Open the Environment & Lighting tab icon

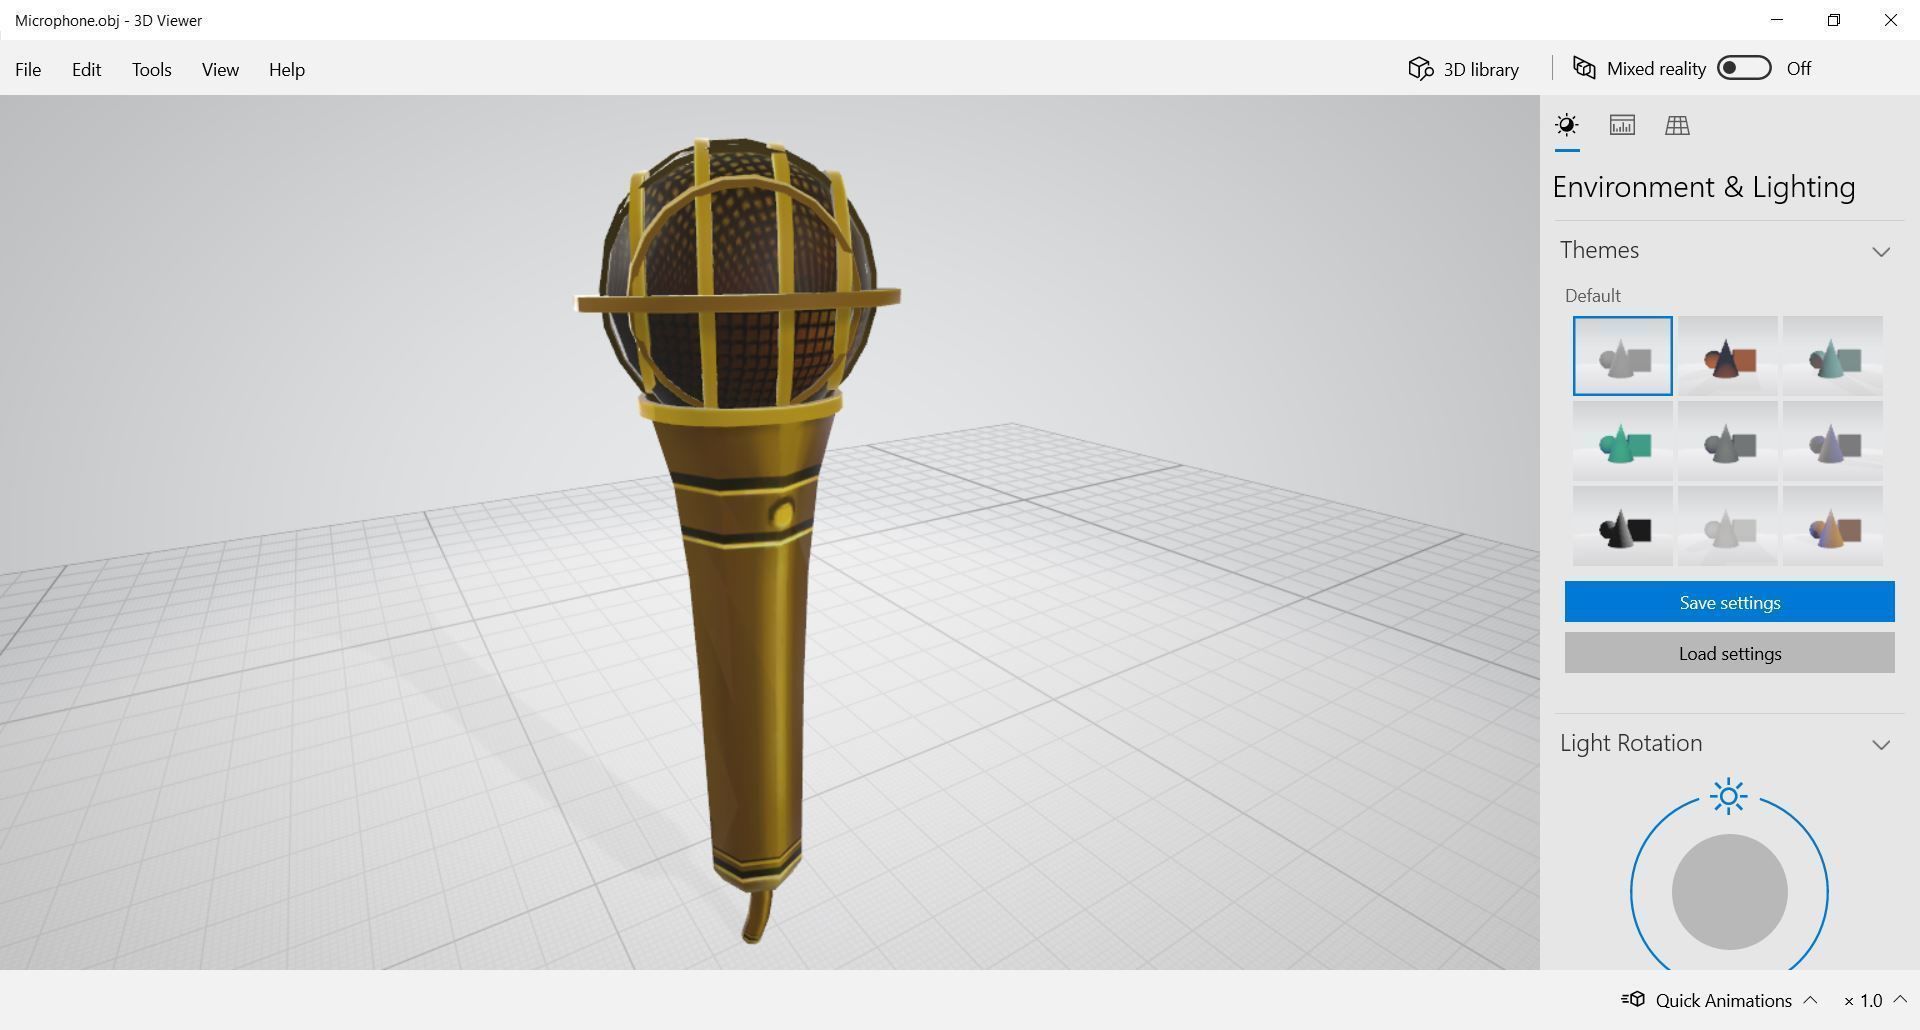(x=1567, y=125)
